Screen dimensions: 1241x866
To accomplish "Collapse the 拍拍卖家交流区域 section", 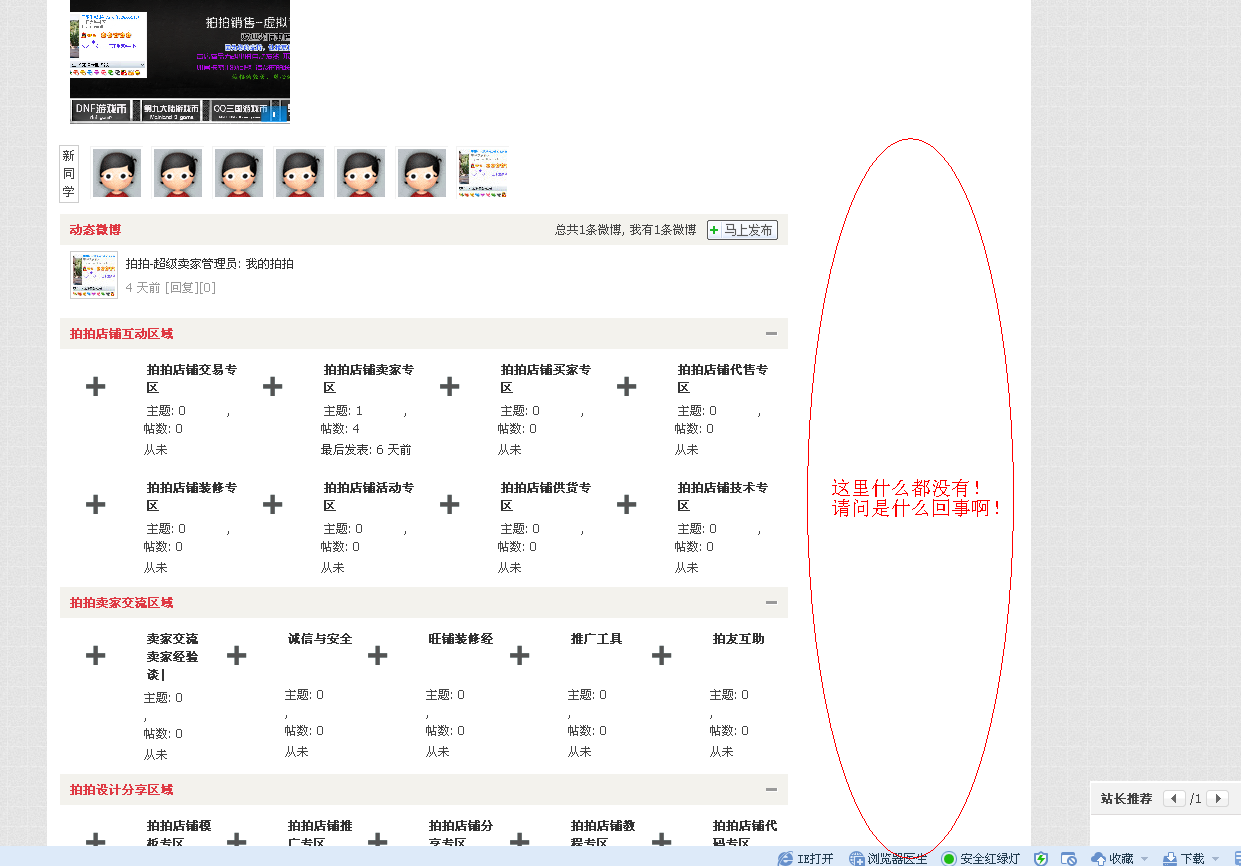I will [770, 602].
